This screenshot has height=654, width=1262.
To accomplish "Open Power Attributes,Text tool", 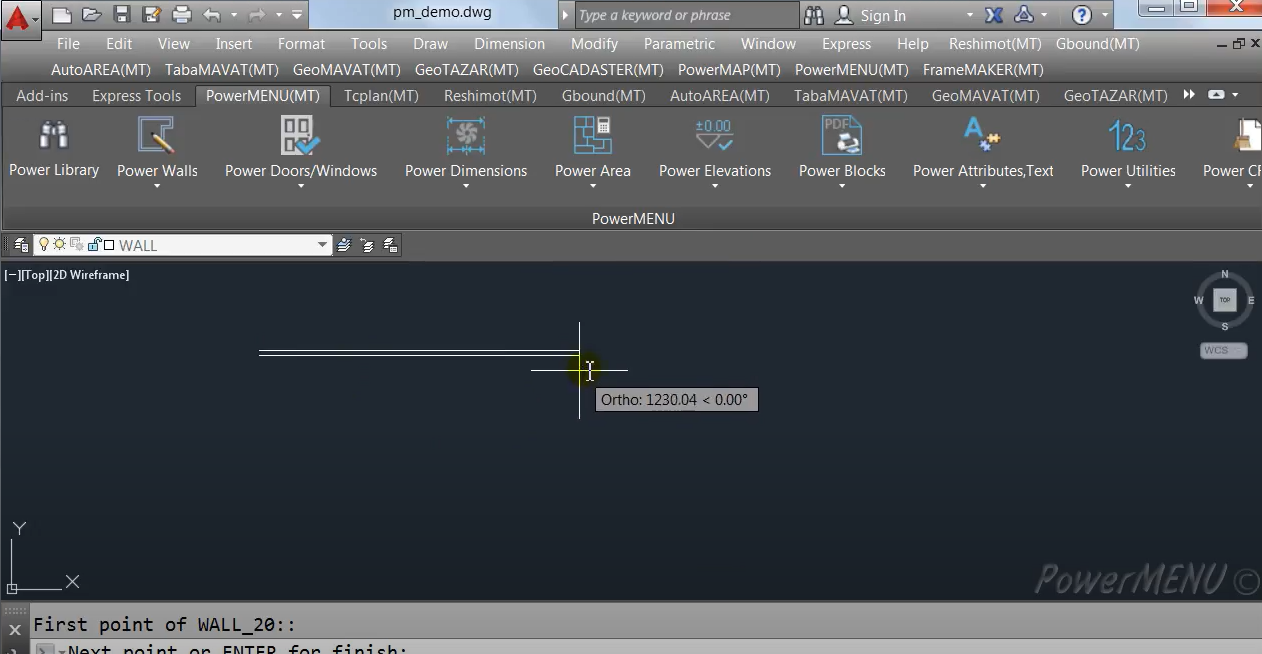I will click(x=983, y=150).
